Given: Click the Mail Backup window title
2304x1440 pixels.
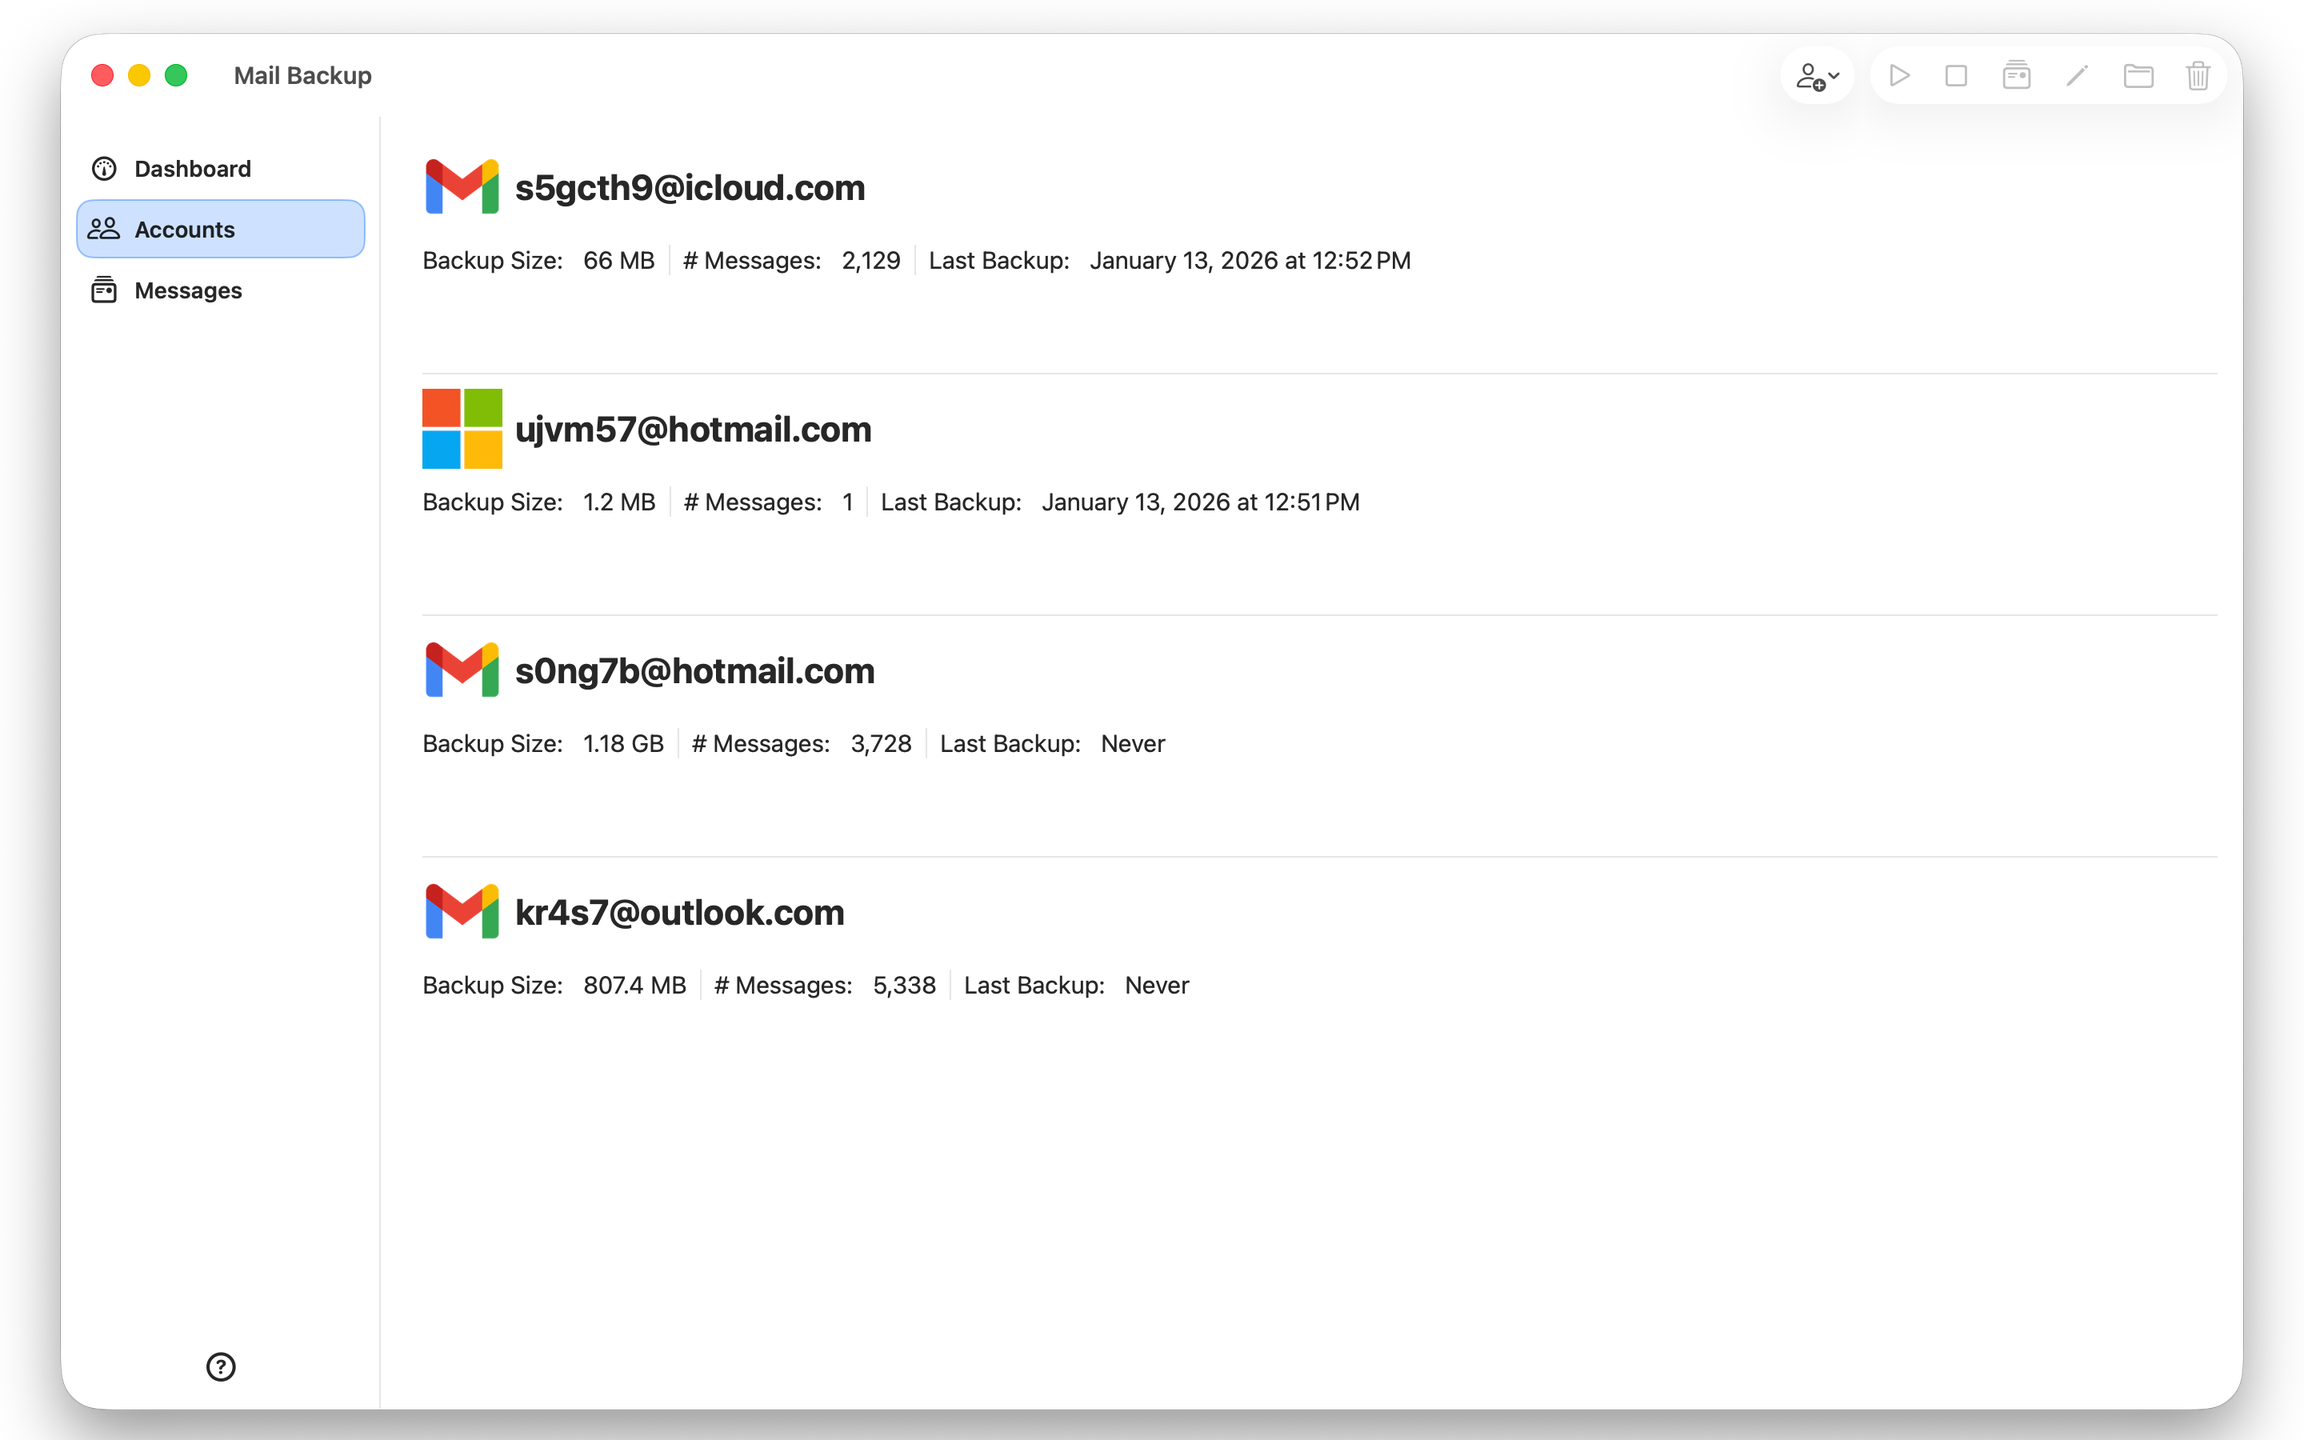Looking at the screenshot, I should (302, 76).
